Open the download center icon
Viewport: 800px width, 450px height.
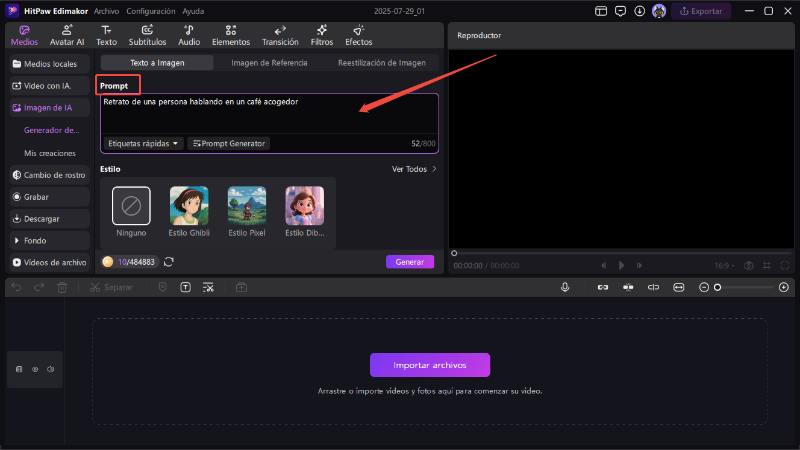(639, 11)
